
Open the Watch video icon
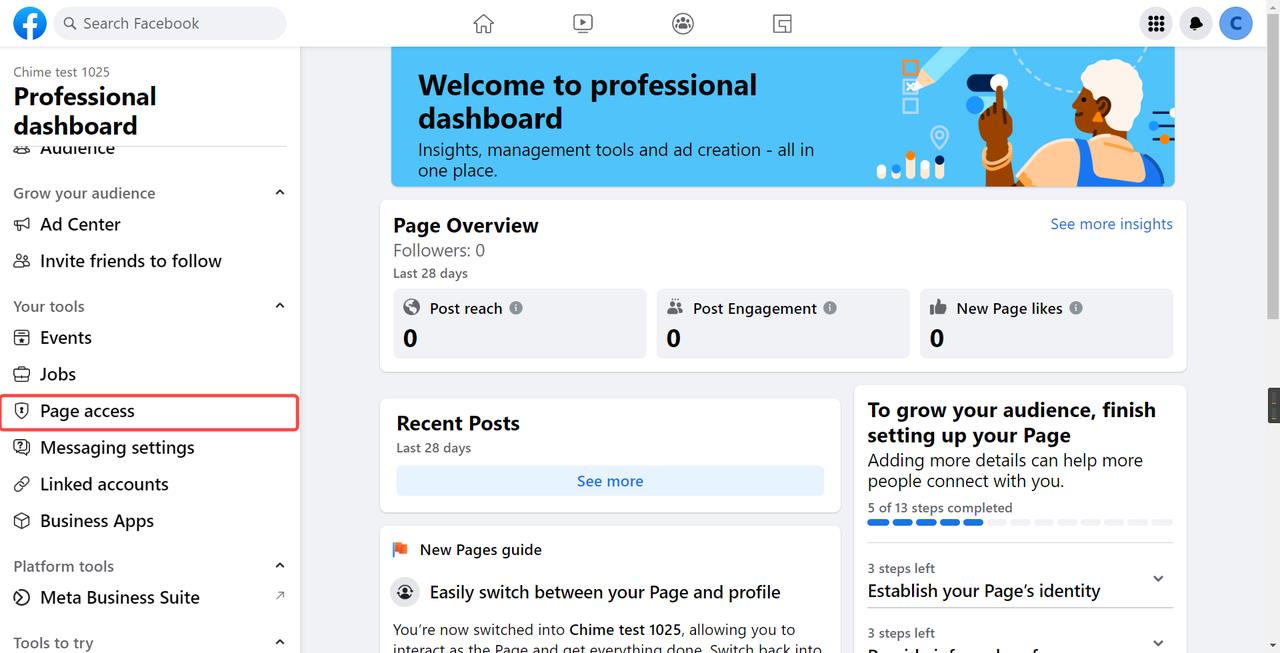pyautogui.click(x=583, y=23)
